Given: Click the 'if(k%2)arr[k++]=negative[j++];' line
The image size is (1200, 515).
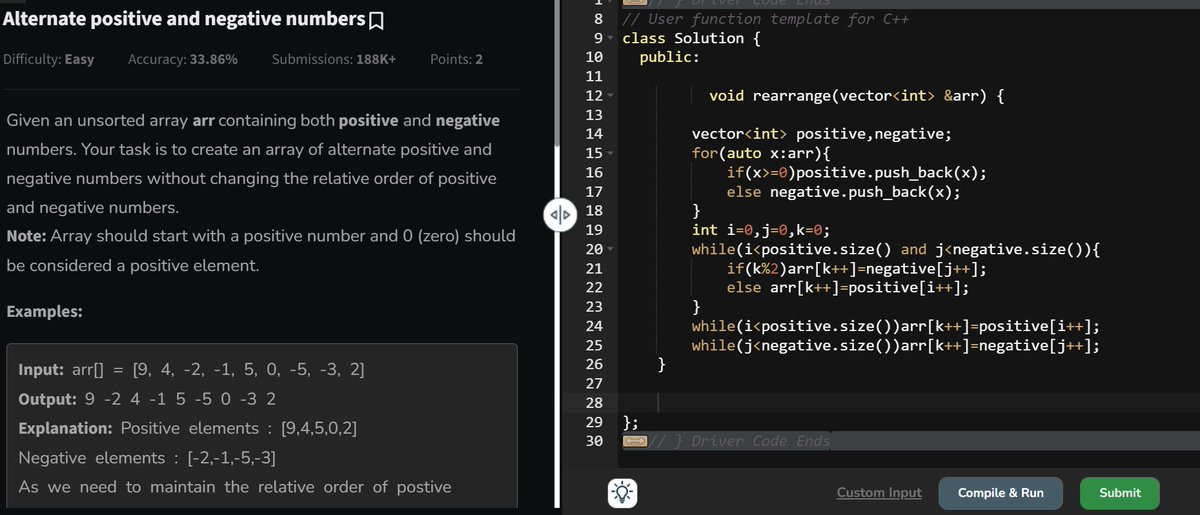Looking at the screenshot, I should tap(856, 268).
